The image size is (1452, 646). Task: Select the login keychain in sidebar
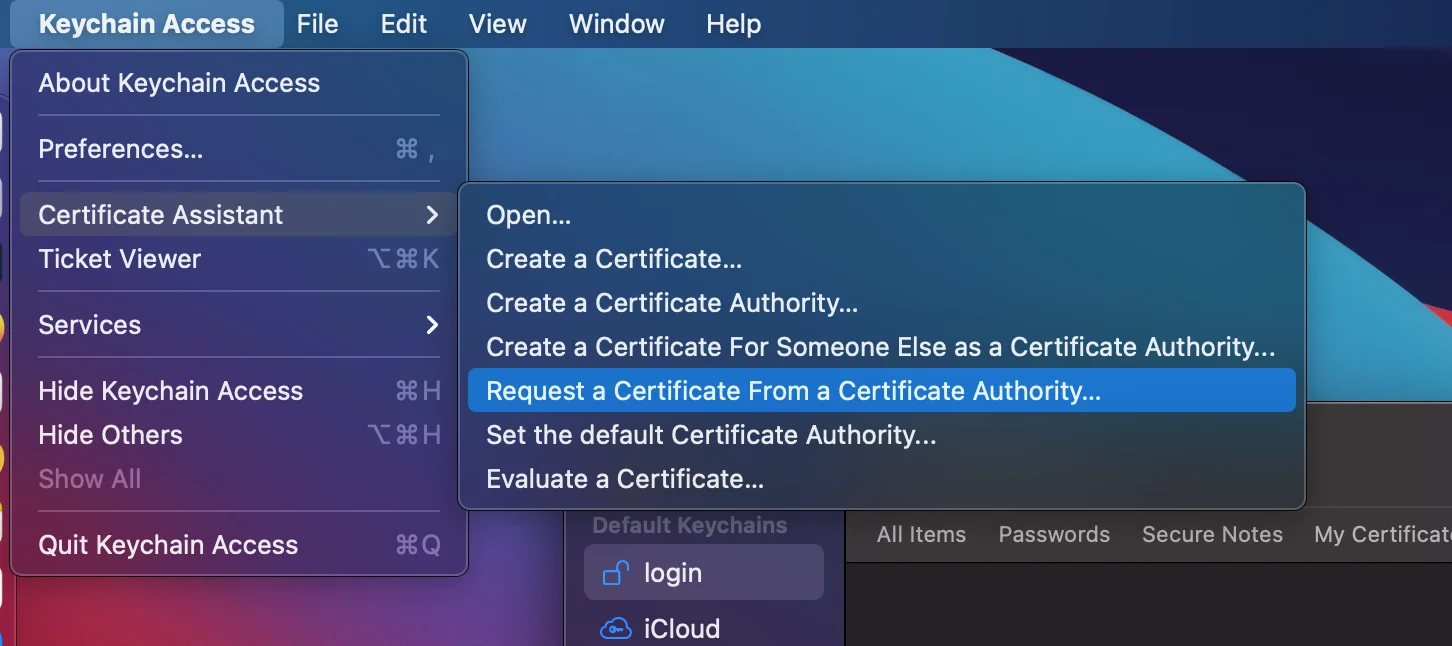pos(703,573)
